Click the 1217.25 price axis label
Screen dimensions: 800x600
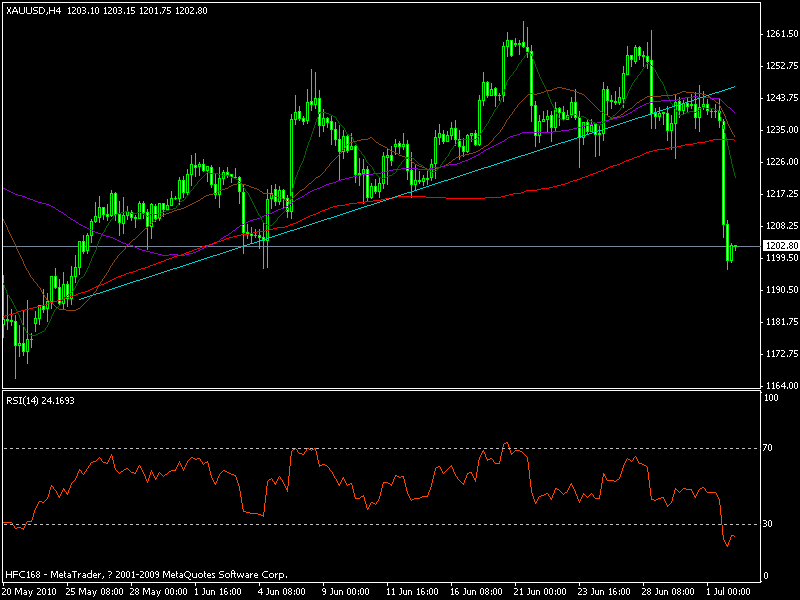click(782, 194)
